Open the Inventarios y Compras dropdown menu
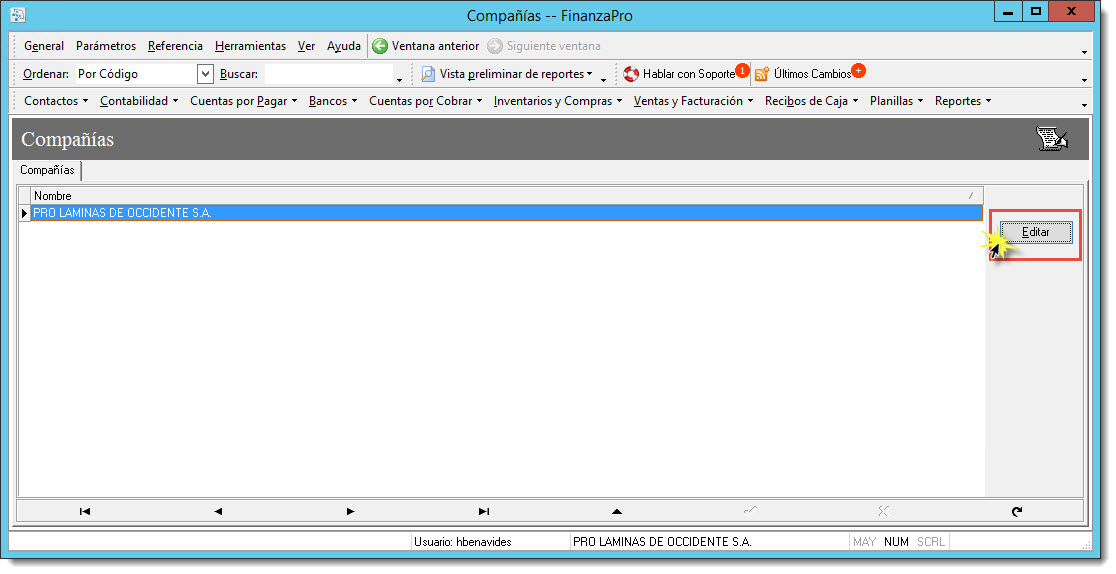Image resolution: width=1116 pixels, height=574 pixels. pyautogui.click(x=558, y=101)
